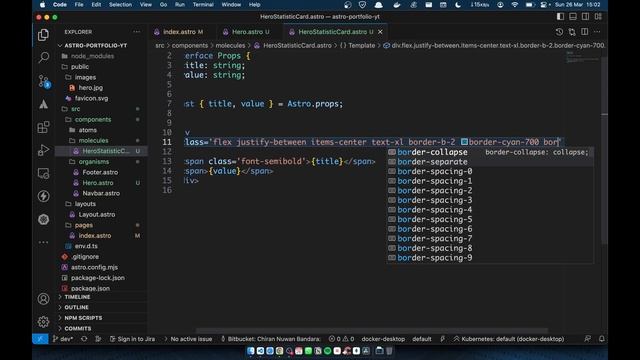Image resolution: width=640 pixels, height=360 pixels.
Task: Open the File menu
Action: pos(79,5)
